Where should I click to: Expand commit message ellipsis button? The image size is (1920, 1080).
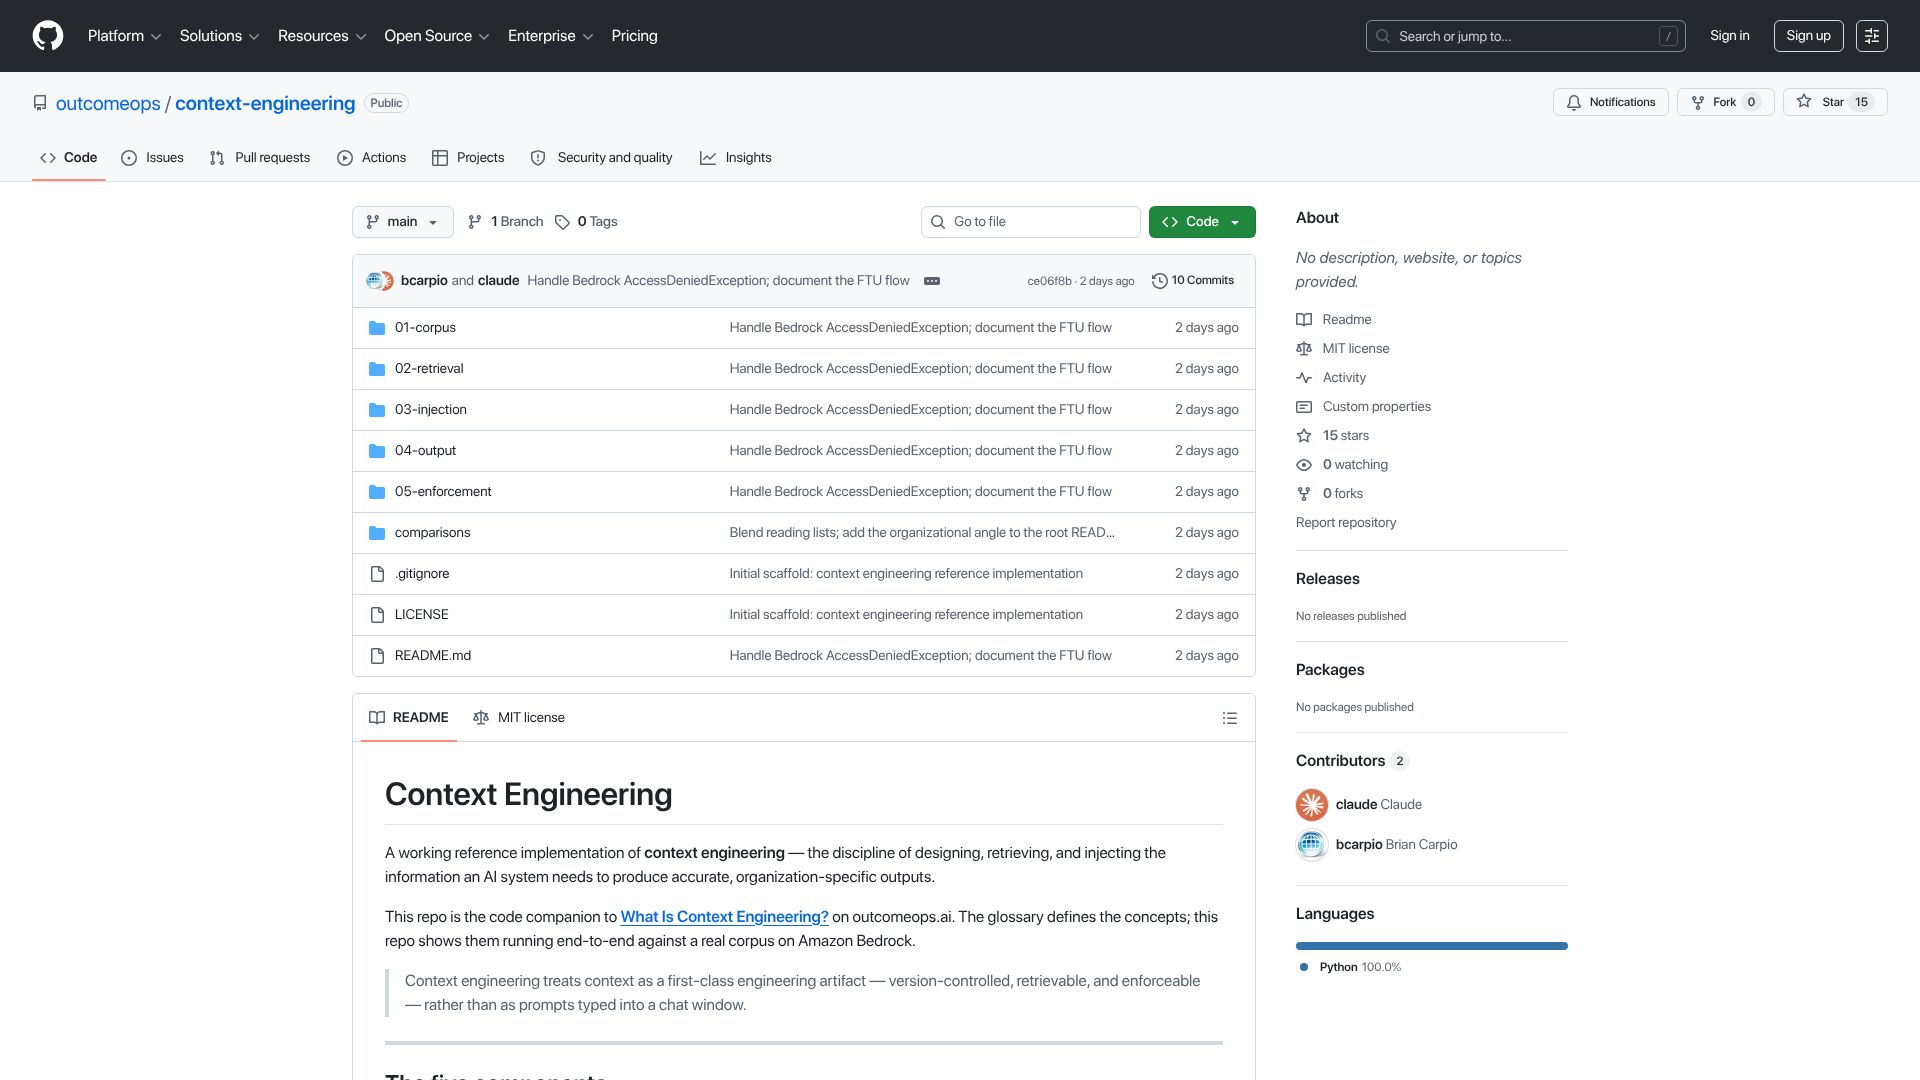click(x=932, y=281)
